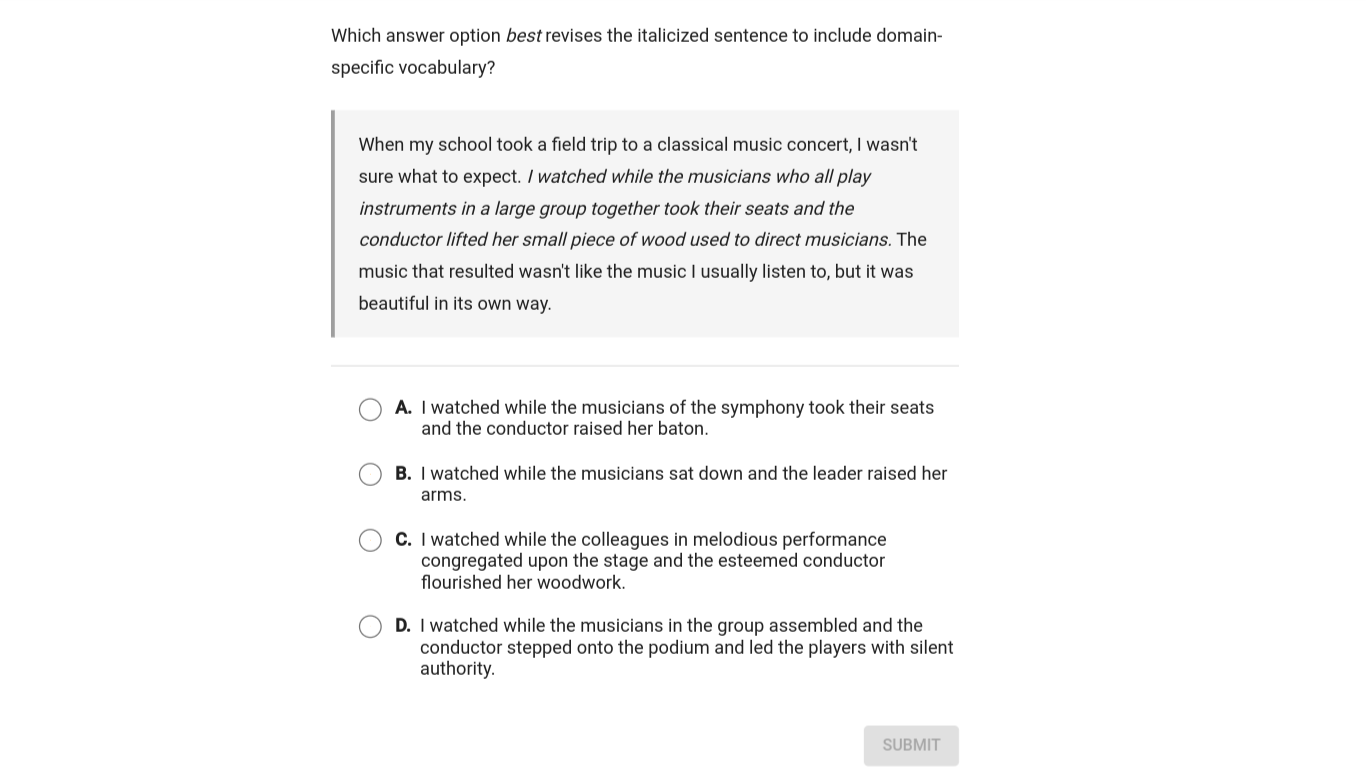This screenshot has height=768, width=1366.
Task: Mark option D's radio button
Action: pyautogui.click(x=370, y=626)
